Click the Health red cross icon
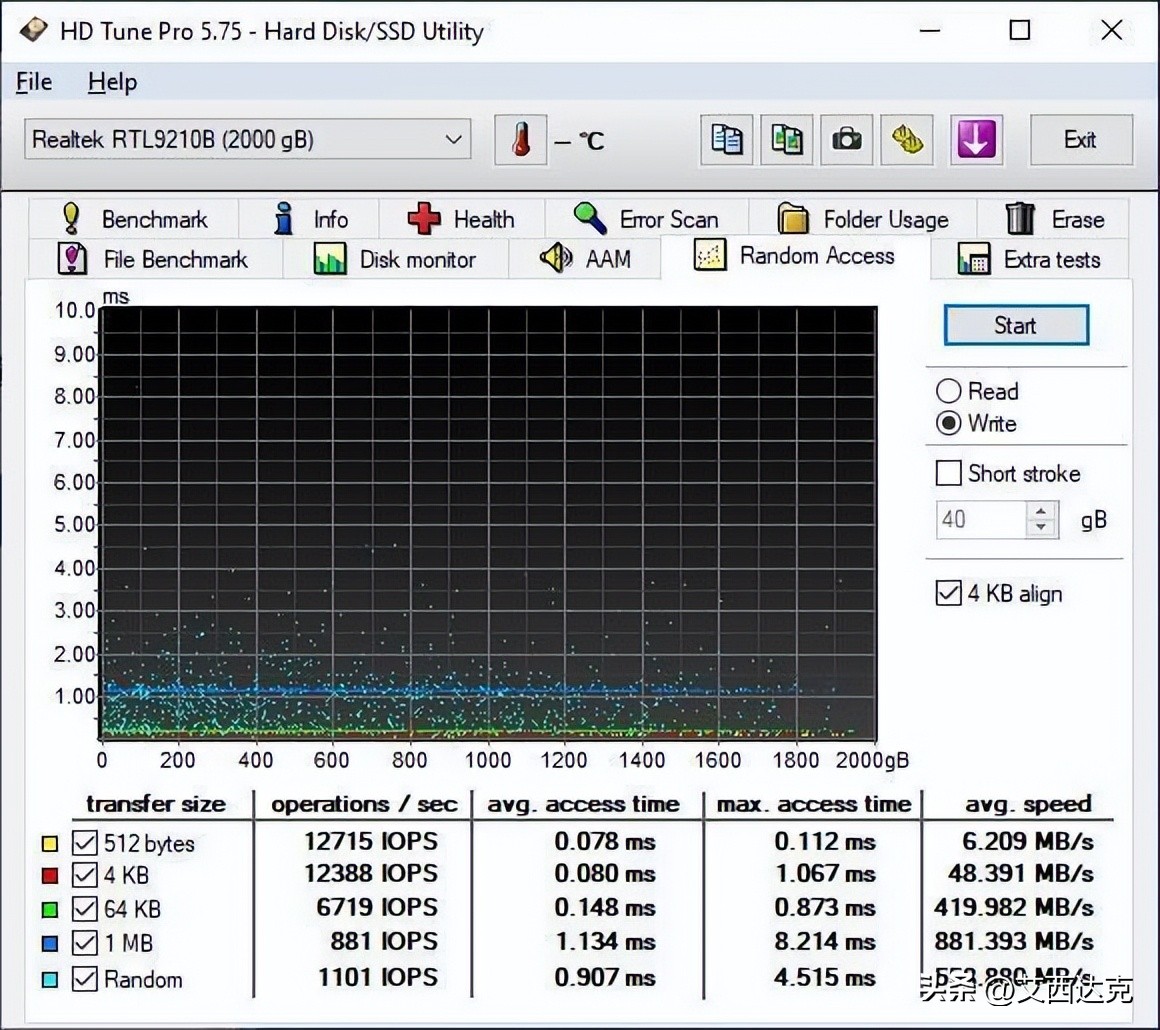 click(424, 218)
